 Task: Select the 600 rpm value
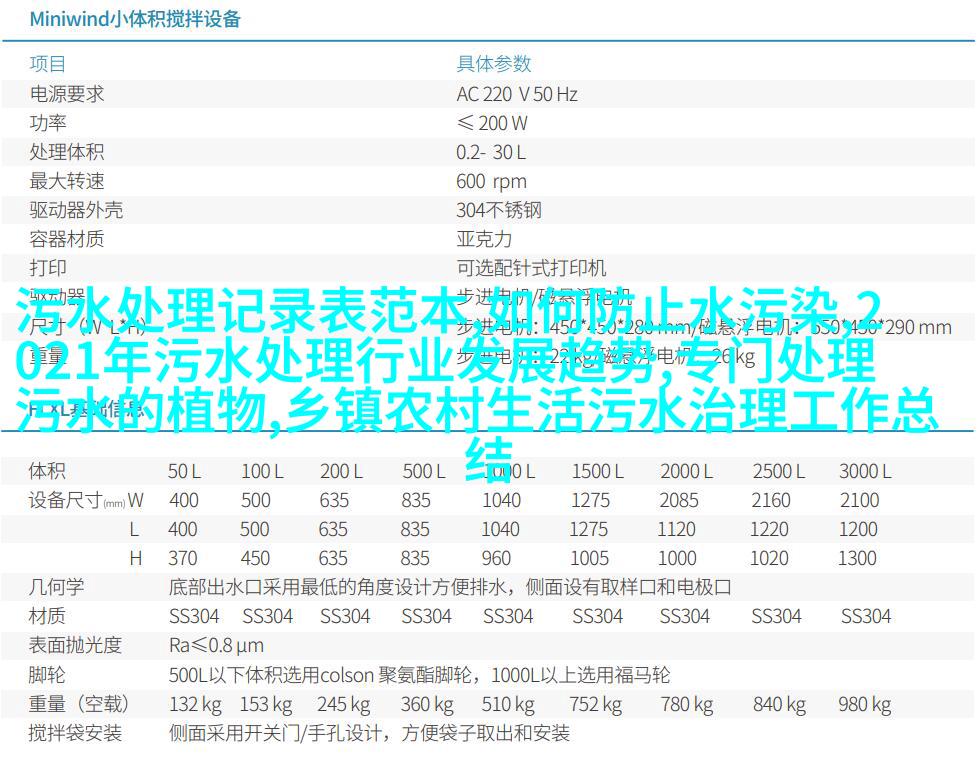[x=491, y=181]
